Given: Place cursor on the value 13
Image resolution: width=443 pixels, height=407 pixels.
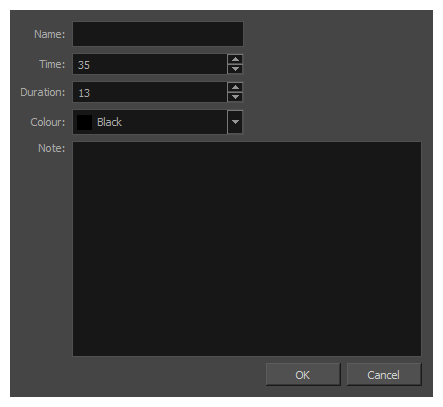Looking at the screenshot, I should tap(84, 93).
